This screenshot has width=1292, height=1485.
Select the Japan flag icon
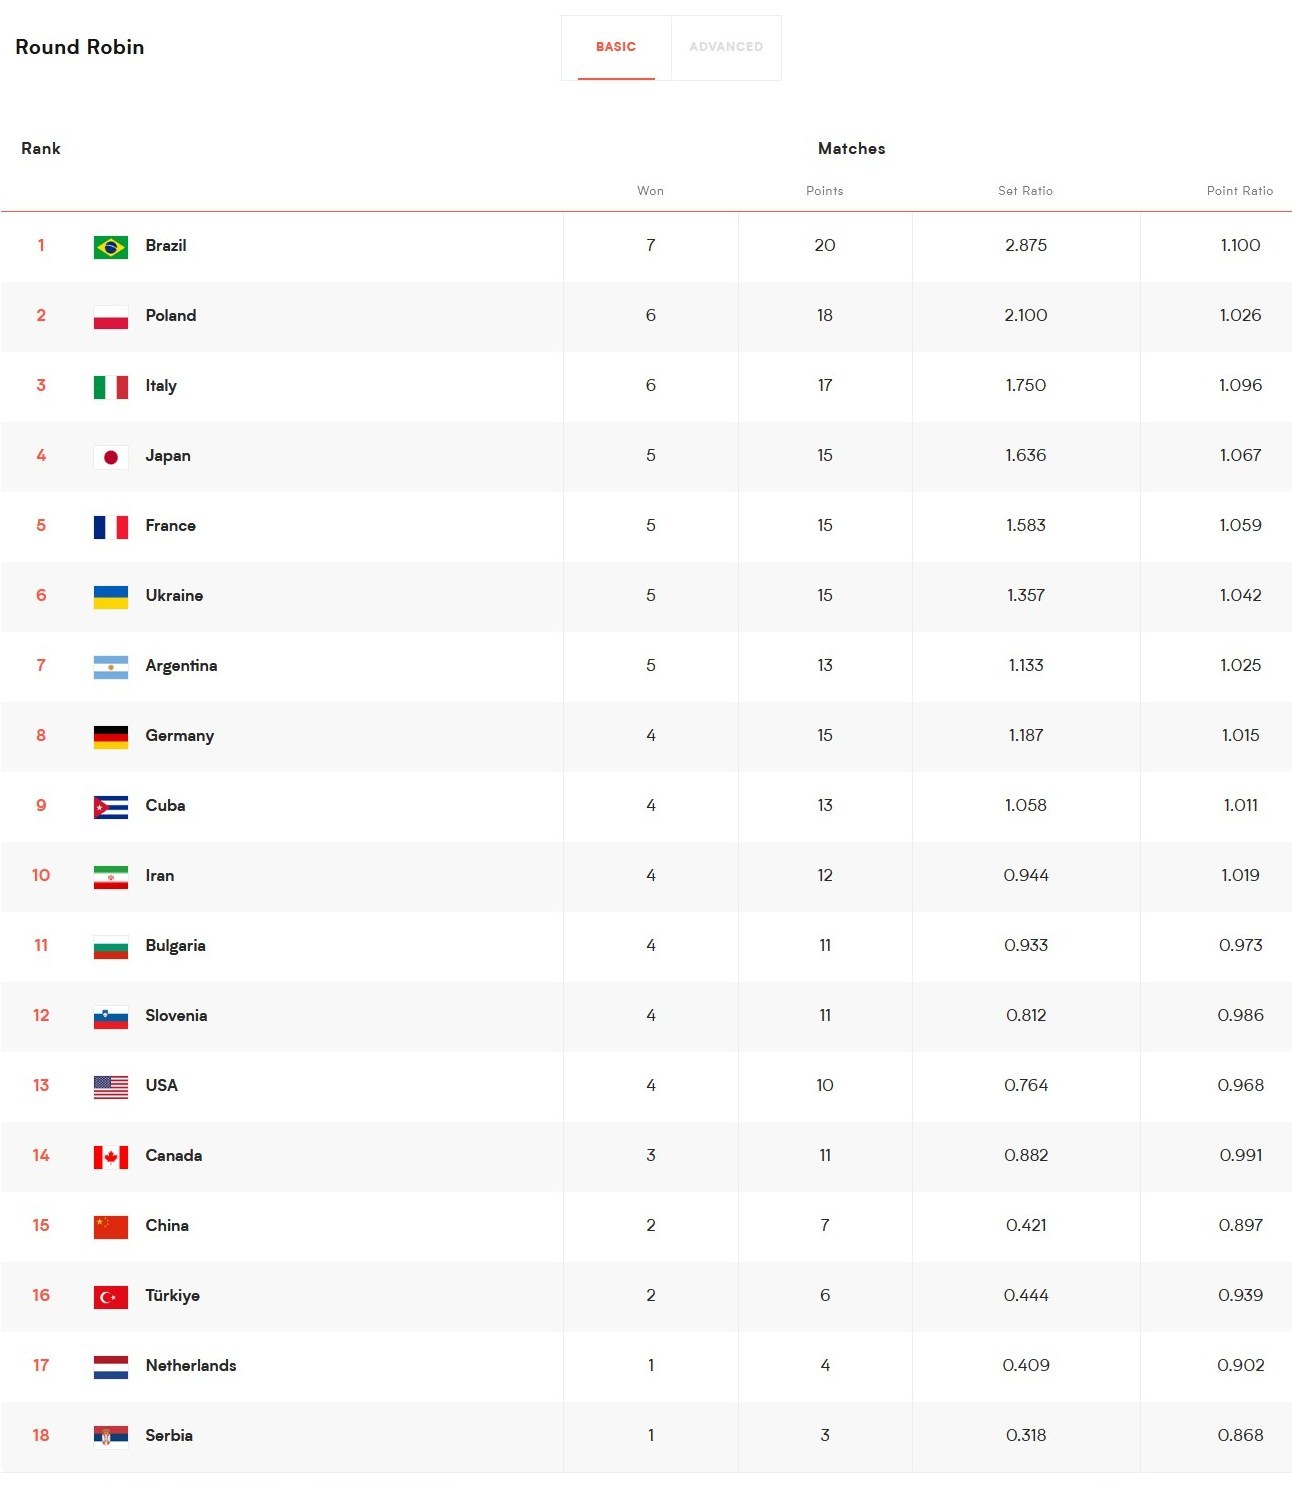(111, 457)
